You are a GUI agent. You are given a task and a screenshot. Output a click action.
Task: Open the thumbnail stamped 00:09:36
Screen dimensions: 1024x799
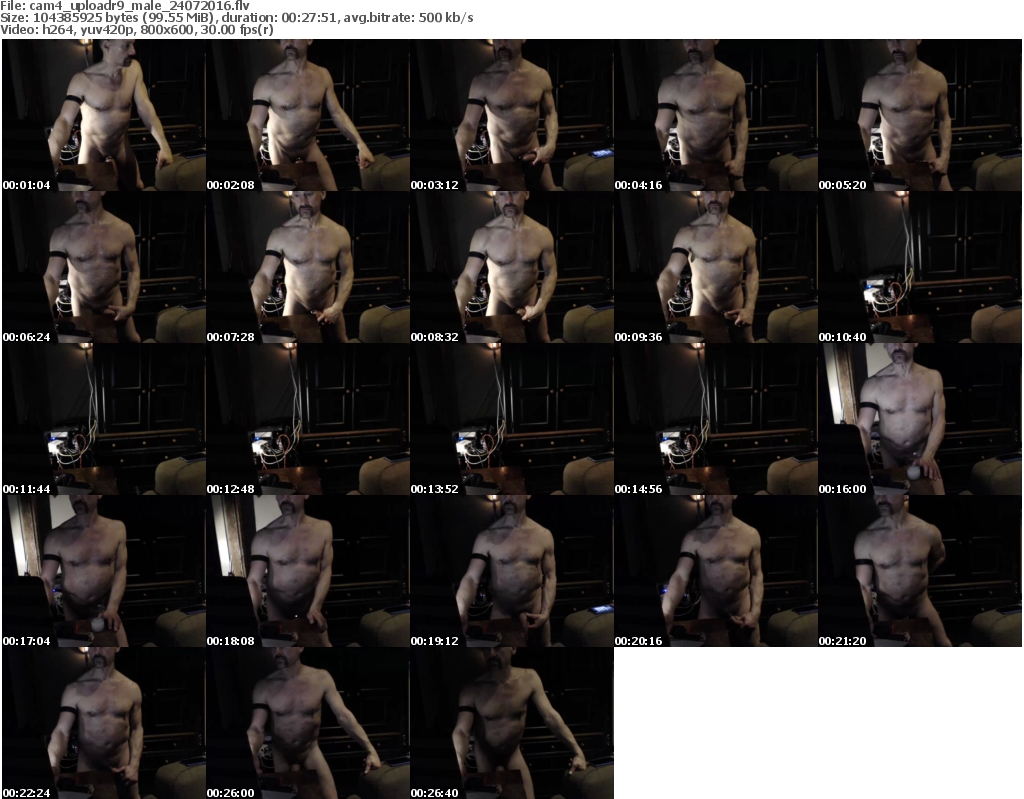coord(716,267)
